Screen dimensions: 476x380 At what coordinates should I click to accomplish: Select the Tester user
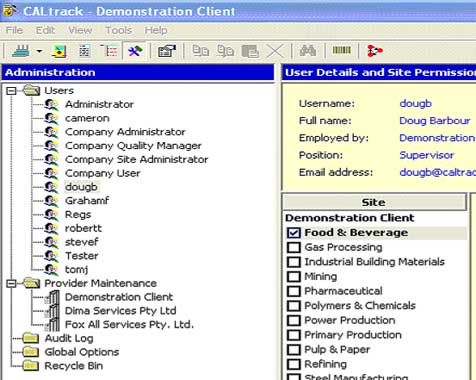82,256
